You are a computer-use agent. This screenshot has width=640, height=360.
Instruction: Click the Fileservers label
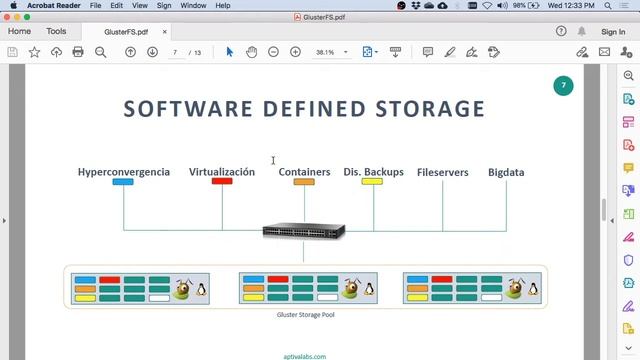tap(442, 172)
